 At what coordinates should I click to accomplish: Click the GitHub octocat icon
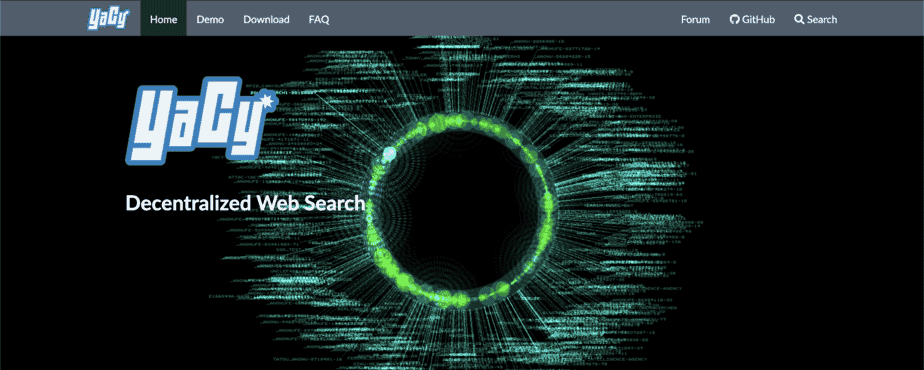click(x=734, y=19)
